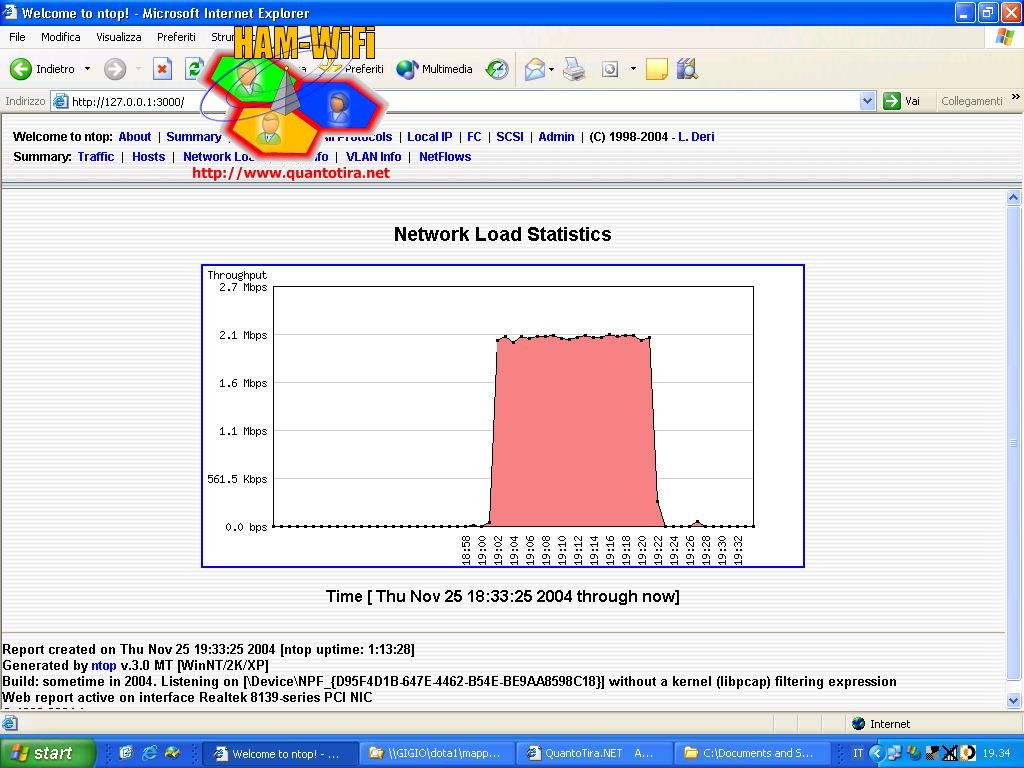Open the Local IP link
The image size is (1024, 768).
coord(429,137)
